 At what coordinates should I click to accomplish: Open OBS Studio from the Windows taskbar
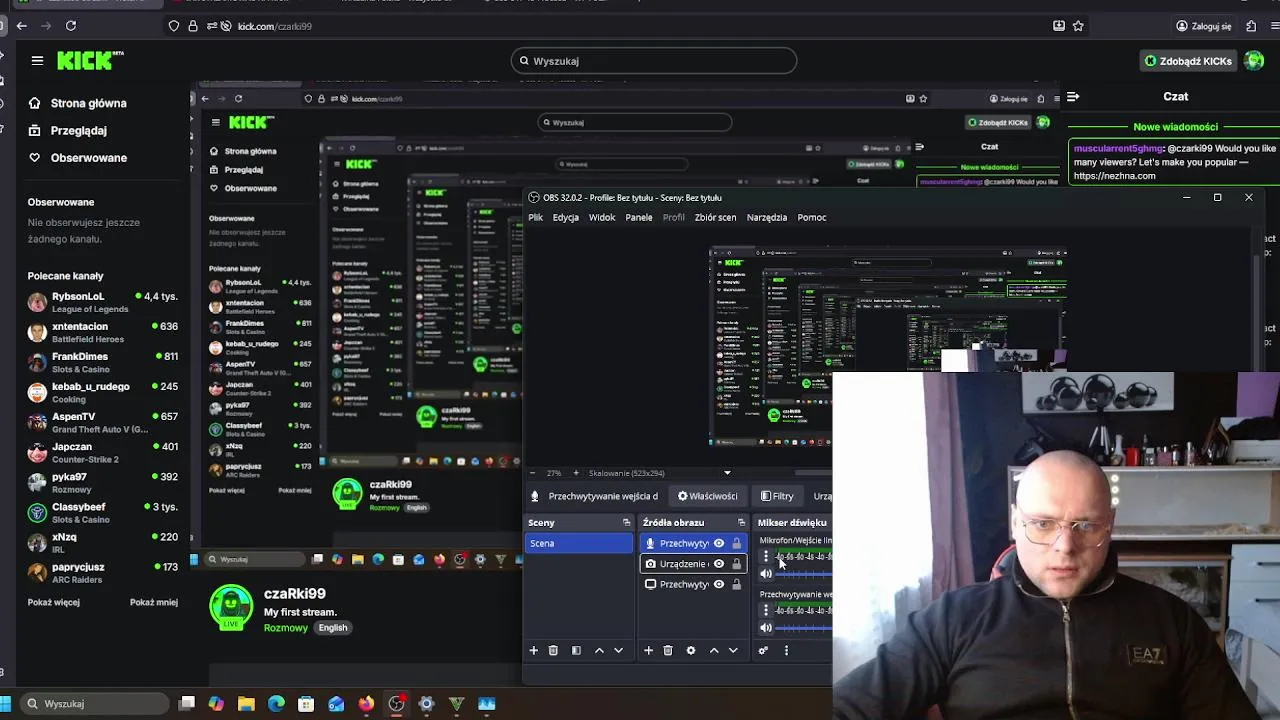396,704
